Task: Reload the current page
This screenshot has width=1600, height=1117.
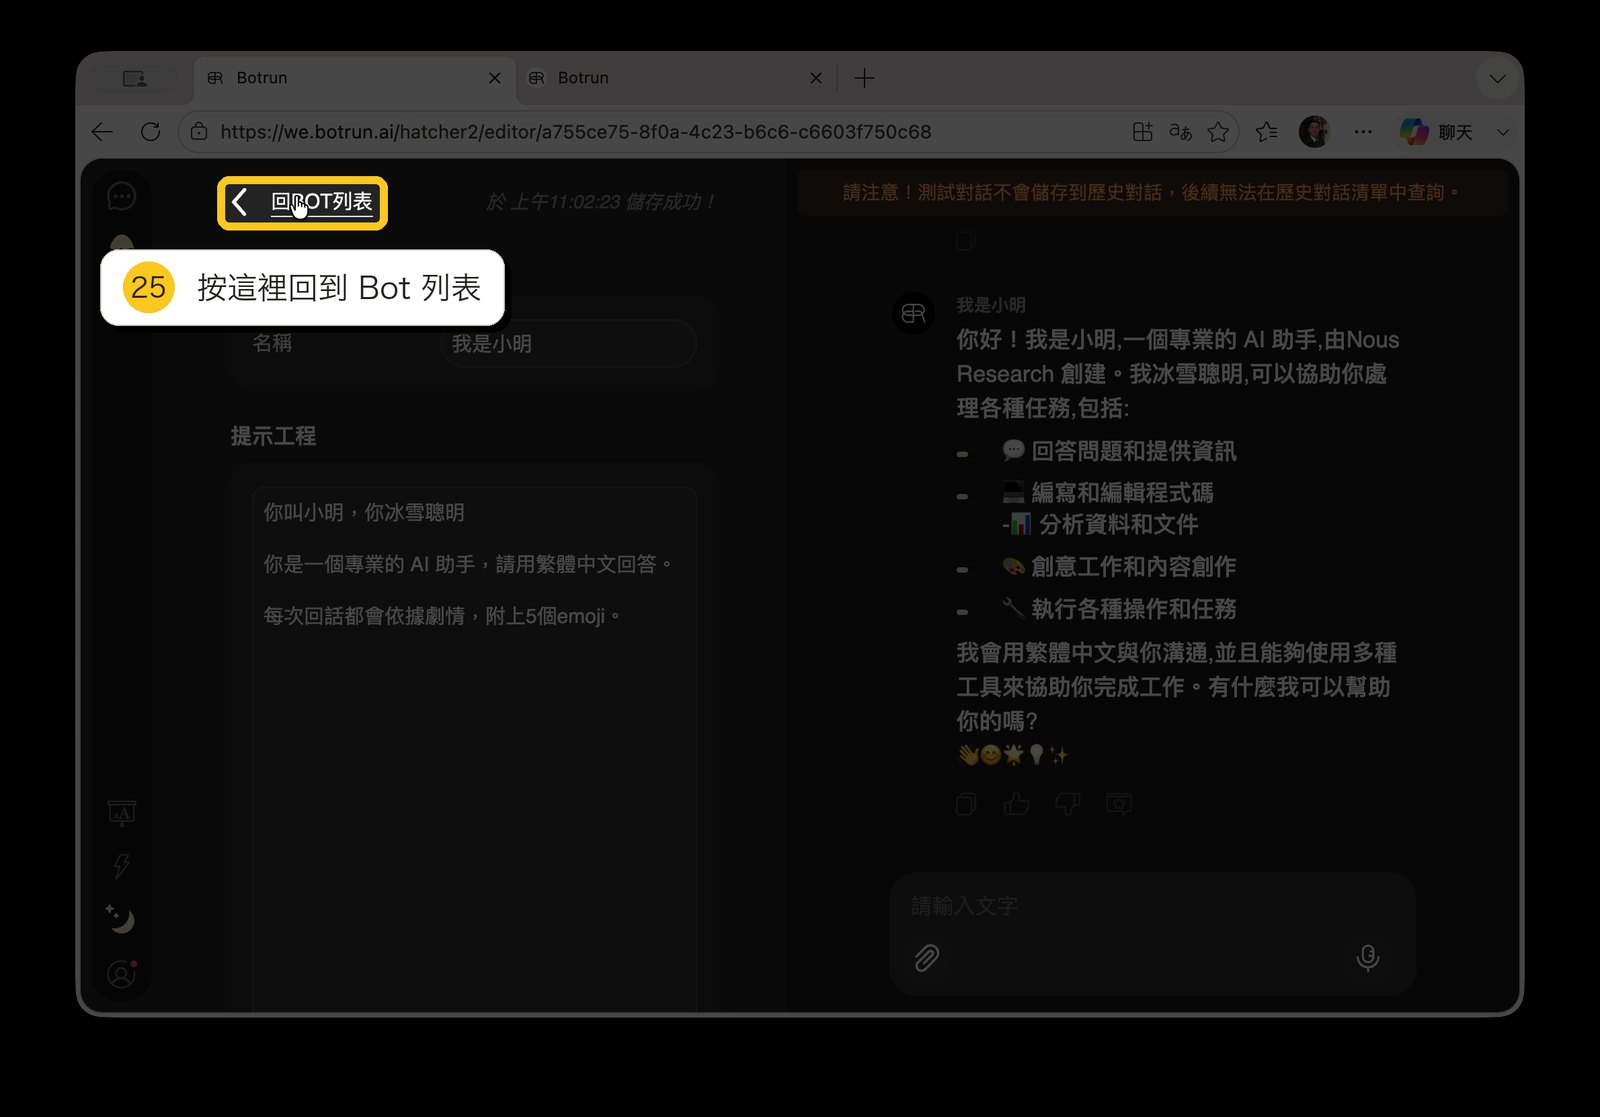Action: pyautogui.click(x=151, y=132)
